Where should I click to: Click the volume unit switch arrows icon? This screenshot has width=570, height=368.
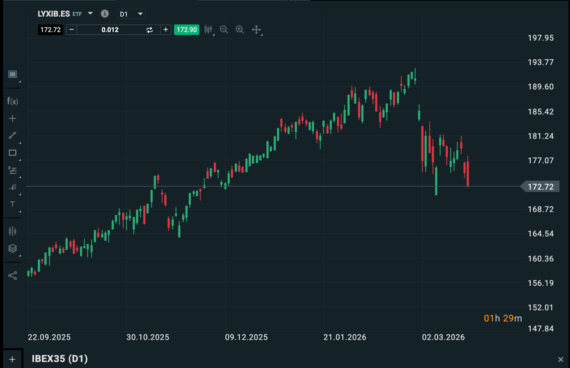pos(149,30)
